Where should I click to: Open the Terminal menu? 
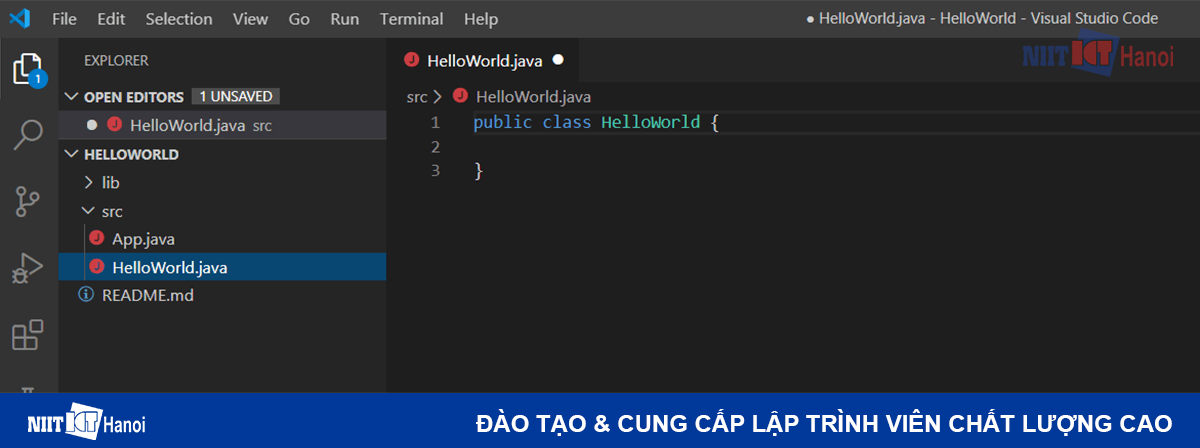pyautogui.click(x=412, y=19)
